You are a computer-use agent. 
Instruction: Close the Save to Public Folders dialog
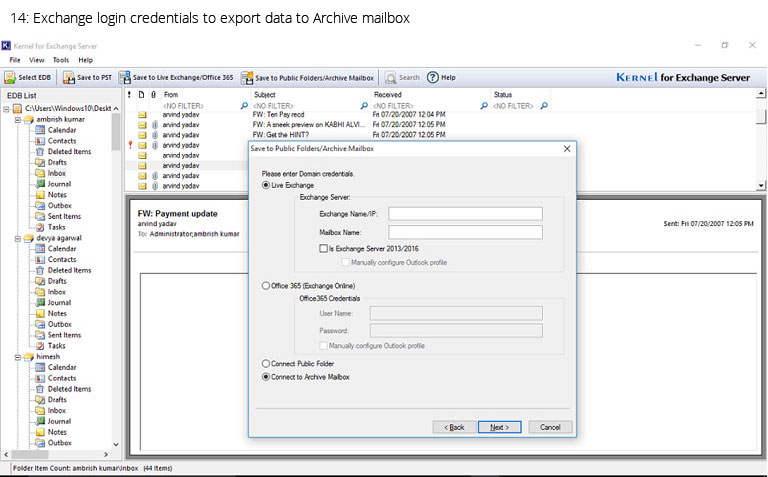567,148
